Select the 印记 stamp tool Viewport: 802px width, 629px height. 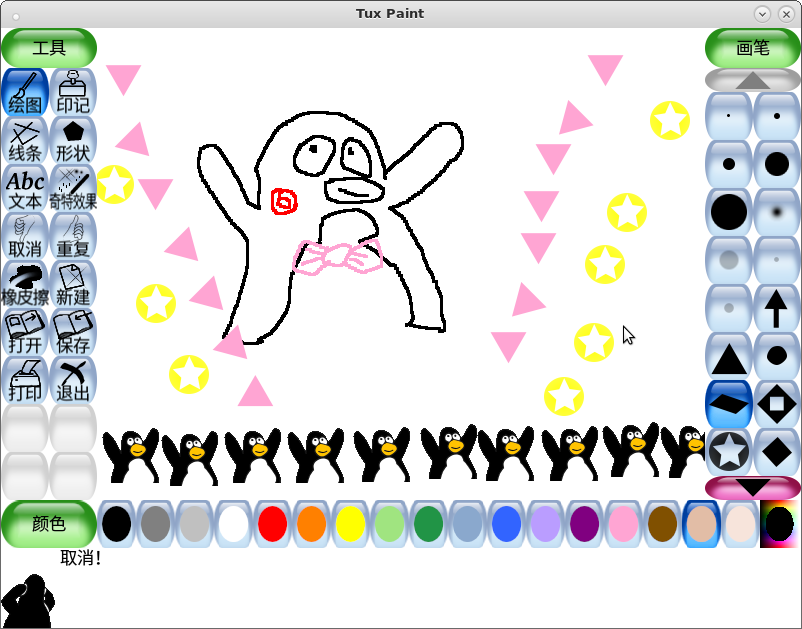[73, 92]
